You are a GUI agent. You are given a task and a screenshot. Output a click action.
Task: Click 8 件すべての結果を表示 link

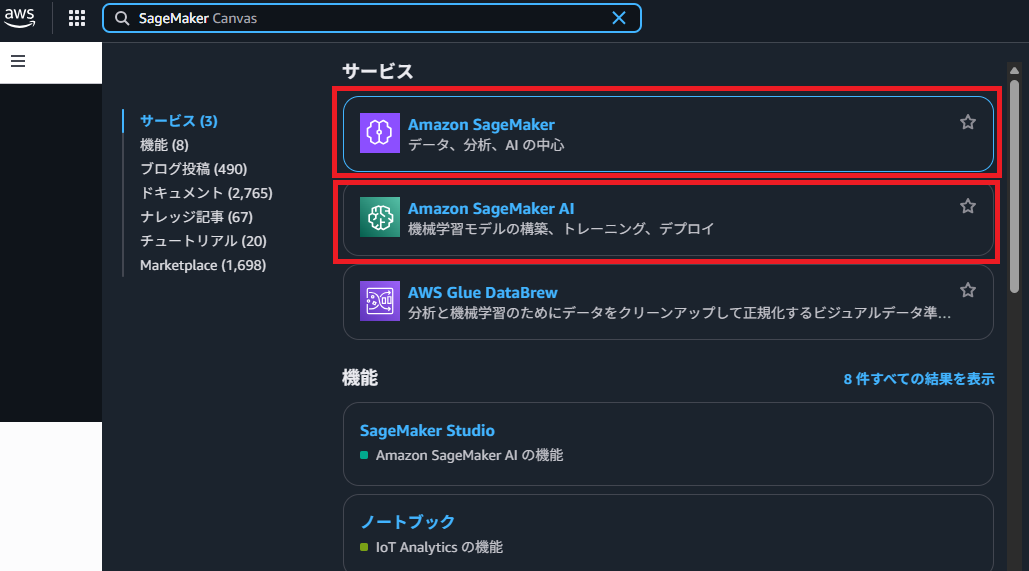point(918,379)
